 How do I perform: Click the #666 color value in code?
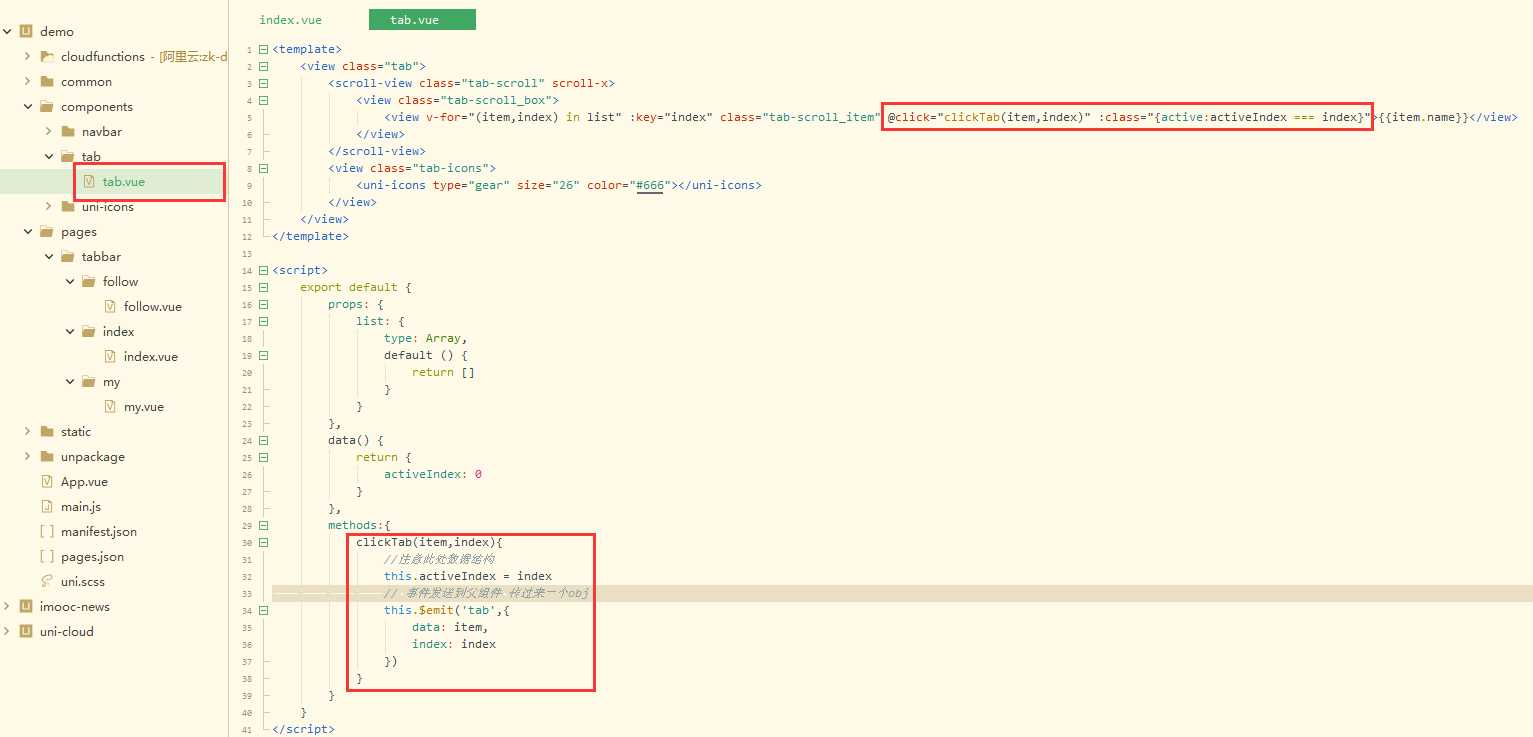coord(650,185)
